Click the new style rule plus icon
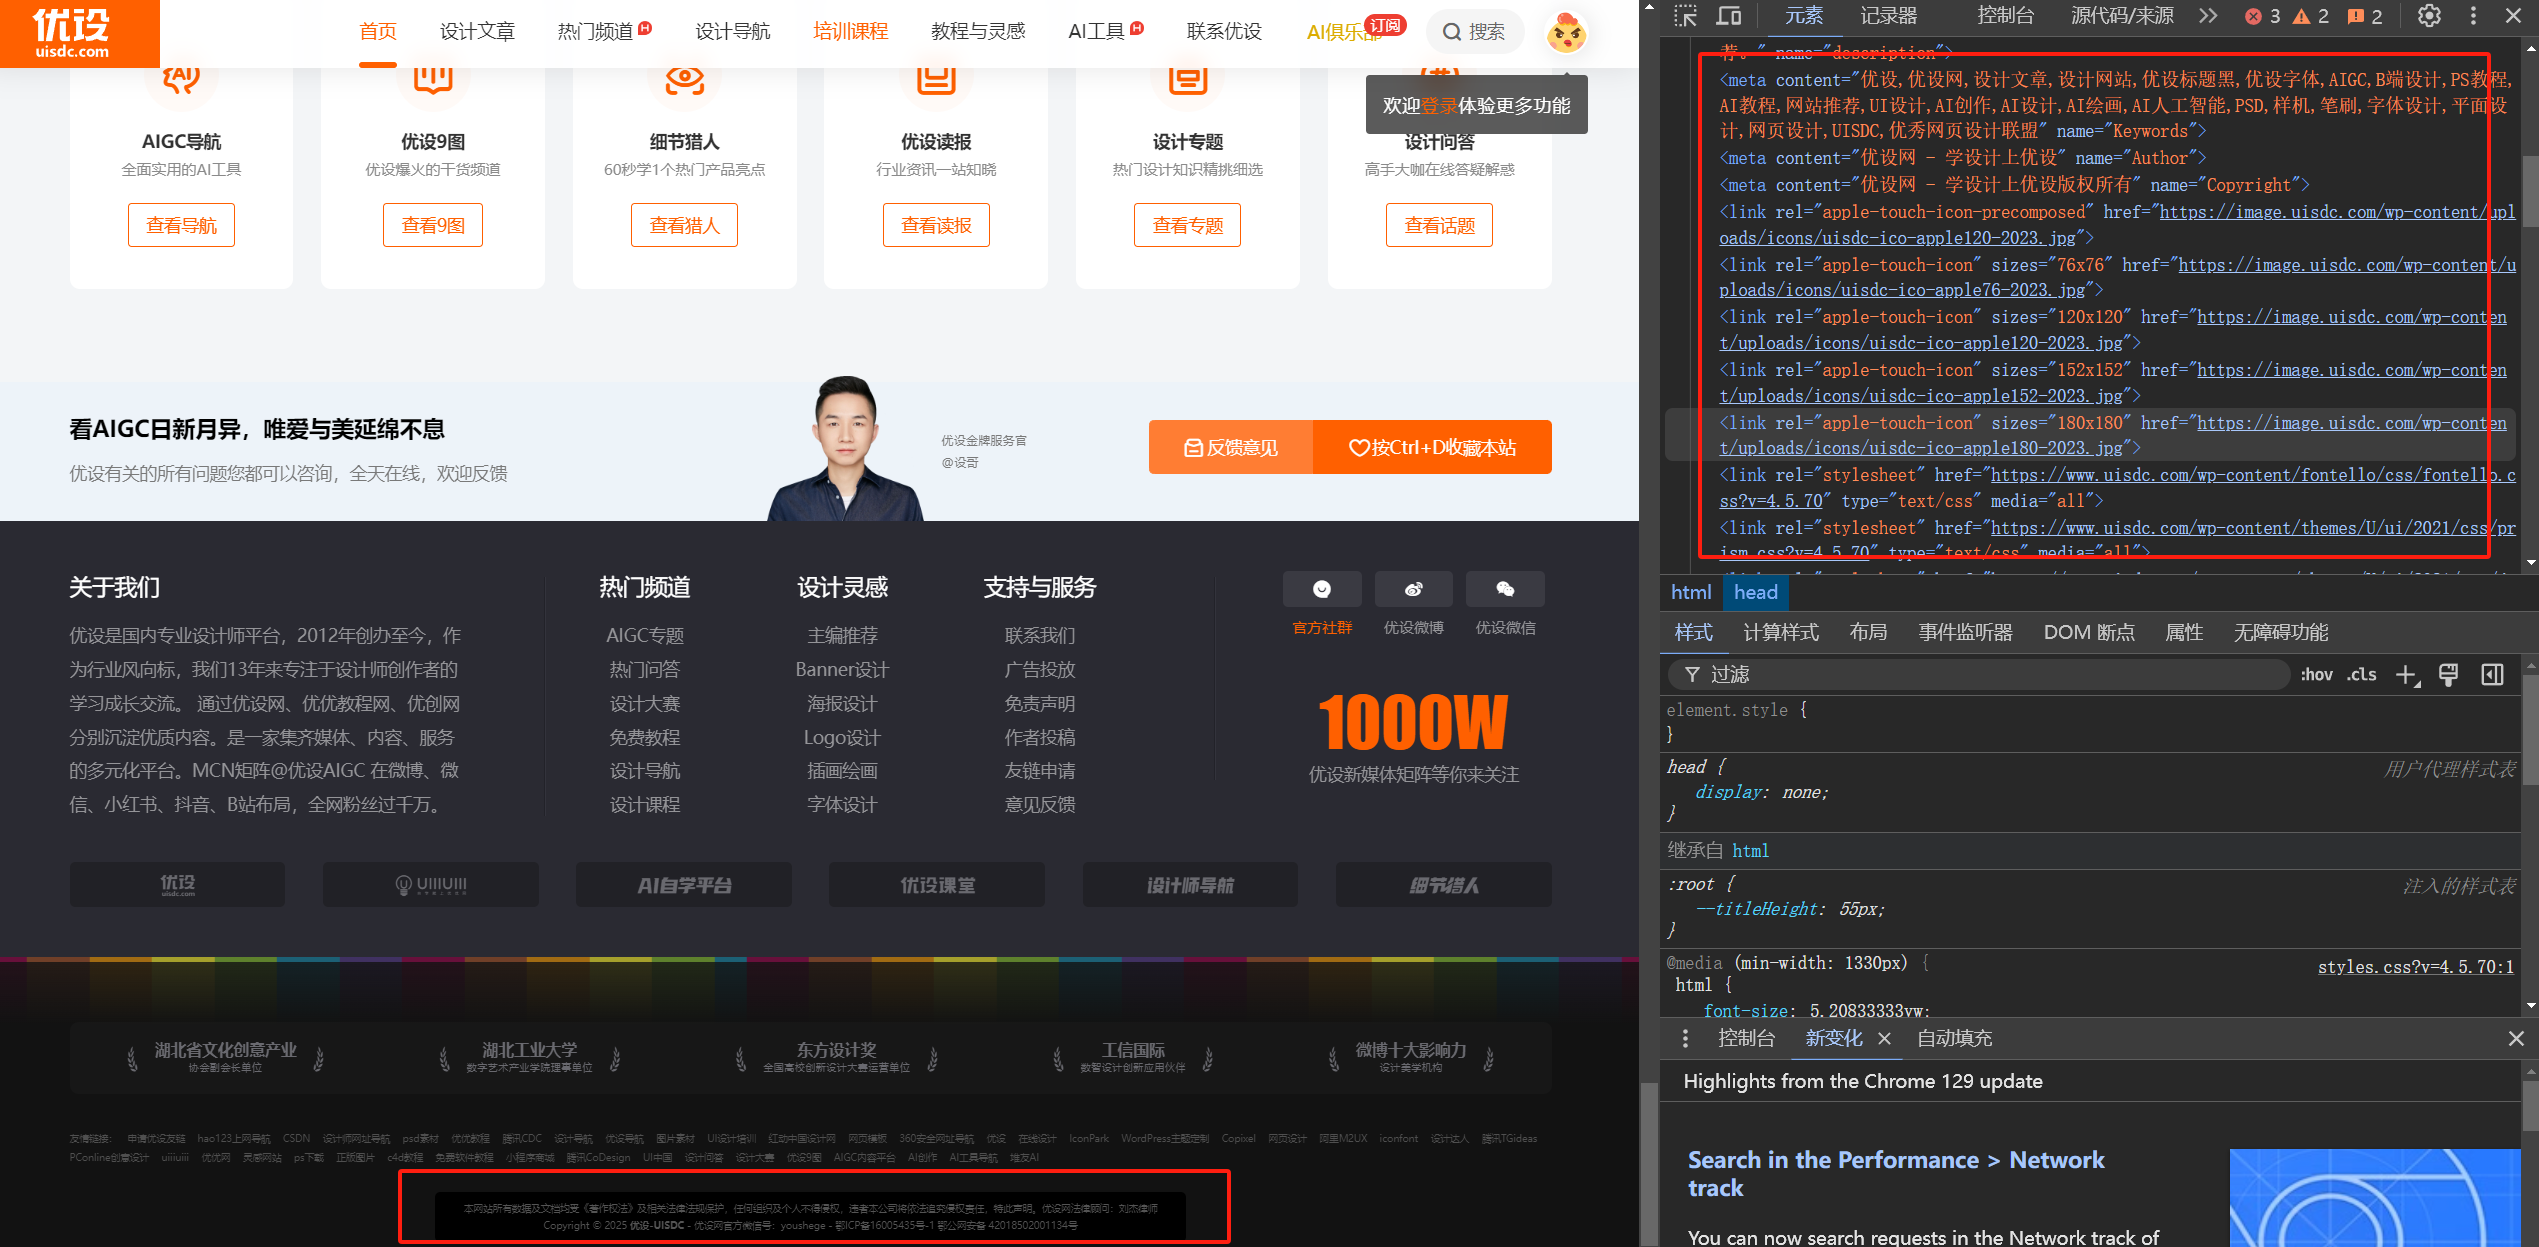 click(x=2406, y=675)
